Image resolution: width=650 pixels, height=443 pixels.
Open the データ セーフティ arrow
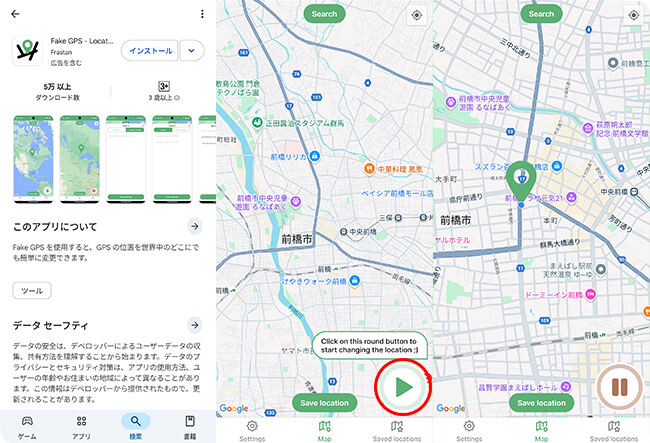[x=194, y=325]
